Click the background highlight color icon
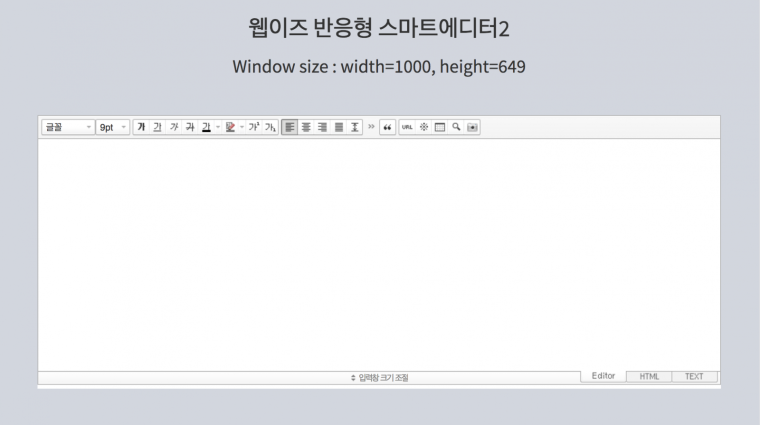 click(x=230, y=127)
